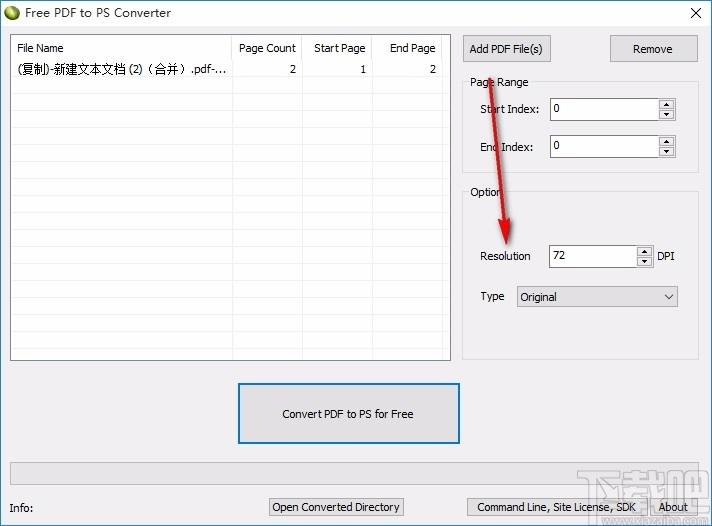Viewport: 712px width, 526px height.
Task: Click the Page Count value 2 cell
Action: (x=267, y=69)
